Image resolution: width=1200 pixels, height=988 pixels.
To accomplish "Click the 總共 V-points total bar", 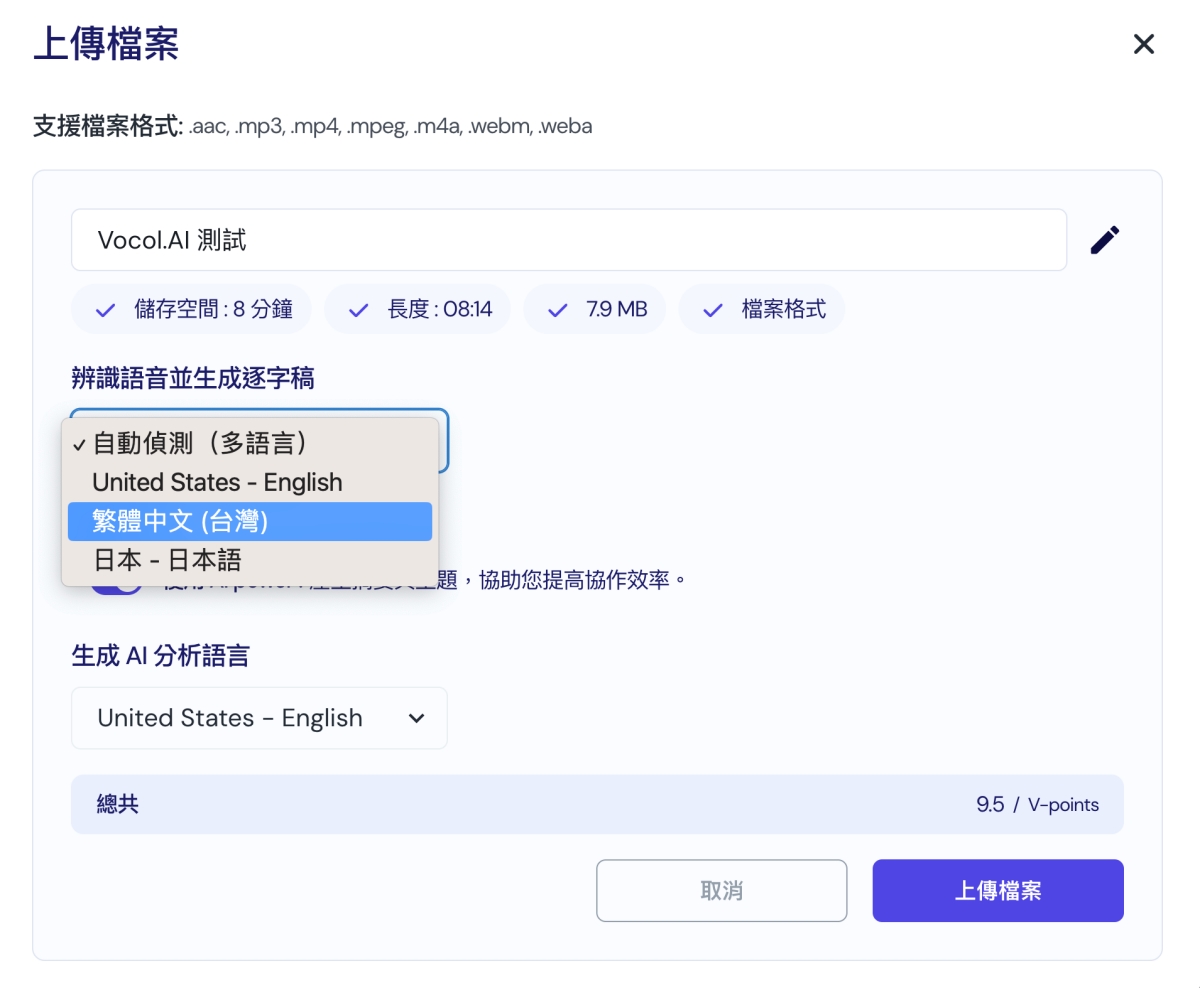I will [x=597, y=804].
